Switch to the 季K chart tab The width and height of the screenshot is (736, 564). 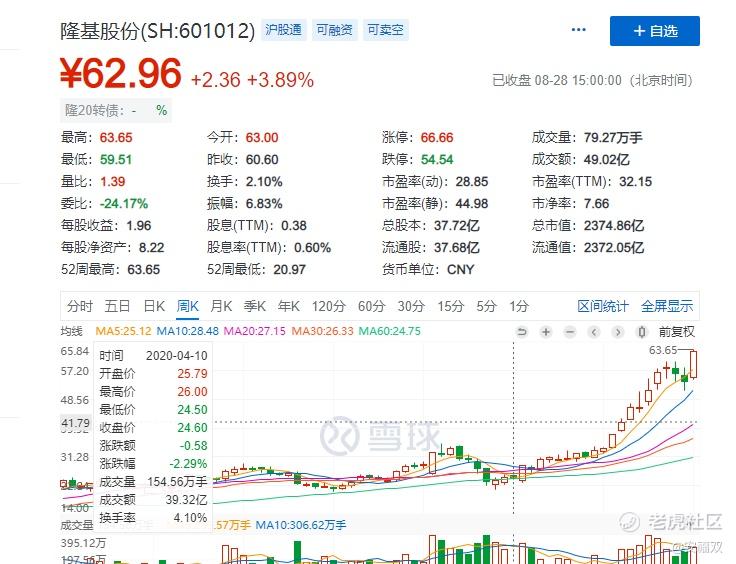tap(255, 306)
